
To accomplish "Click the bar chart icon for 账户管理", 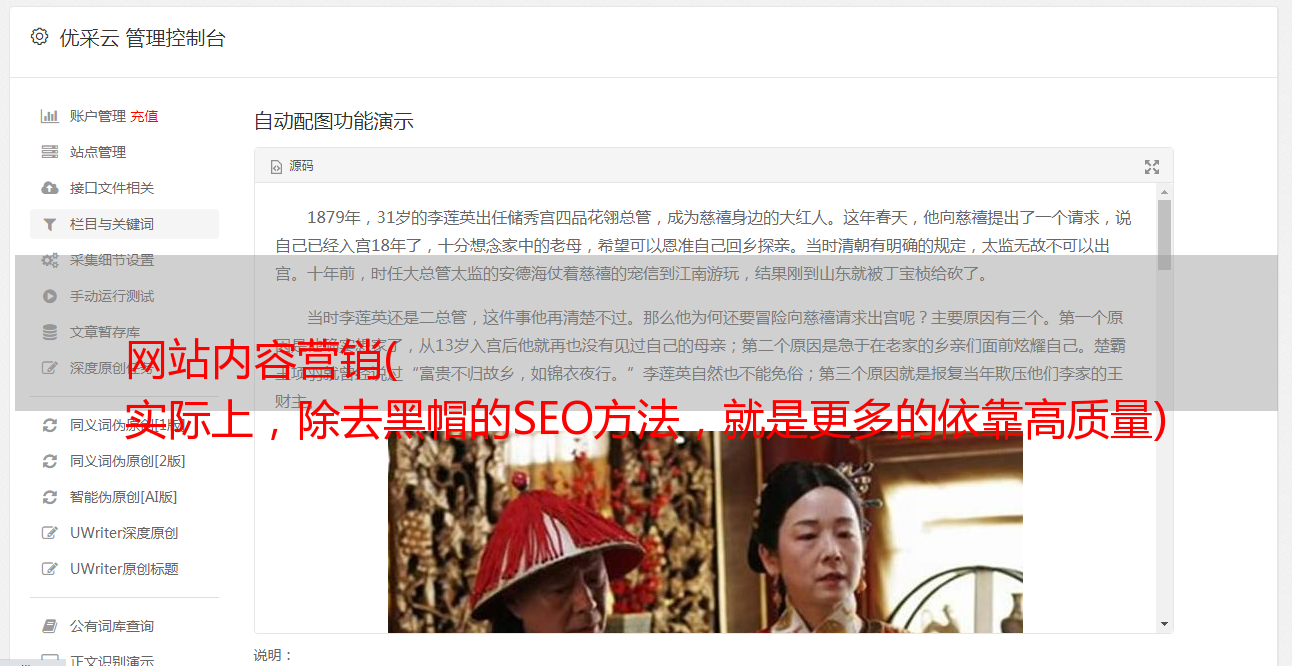I will (49, 116).
